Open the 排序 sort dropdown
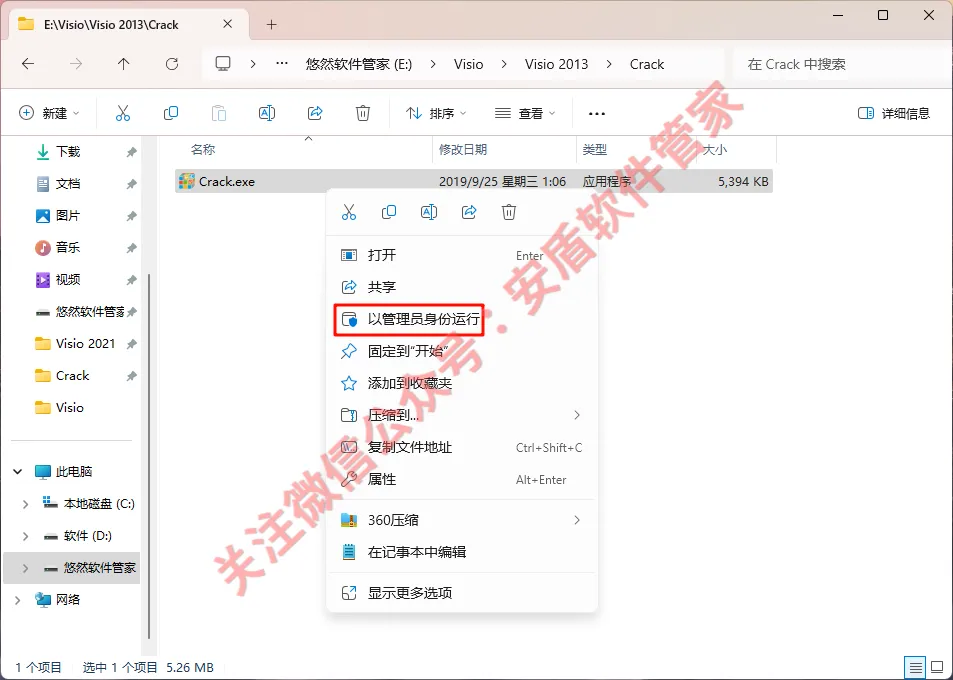The width and height of the screenshot is (953, 680). 436,113
